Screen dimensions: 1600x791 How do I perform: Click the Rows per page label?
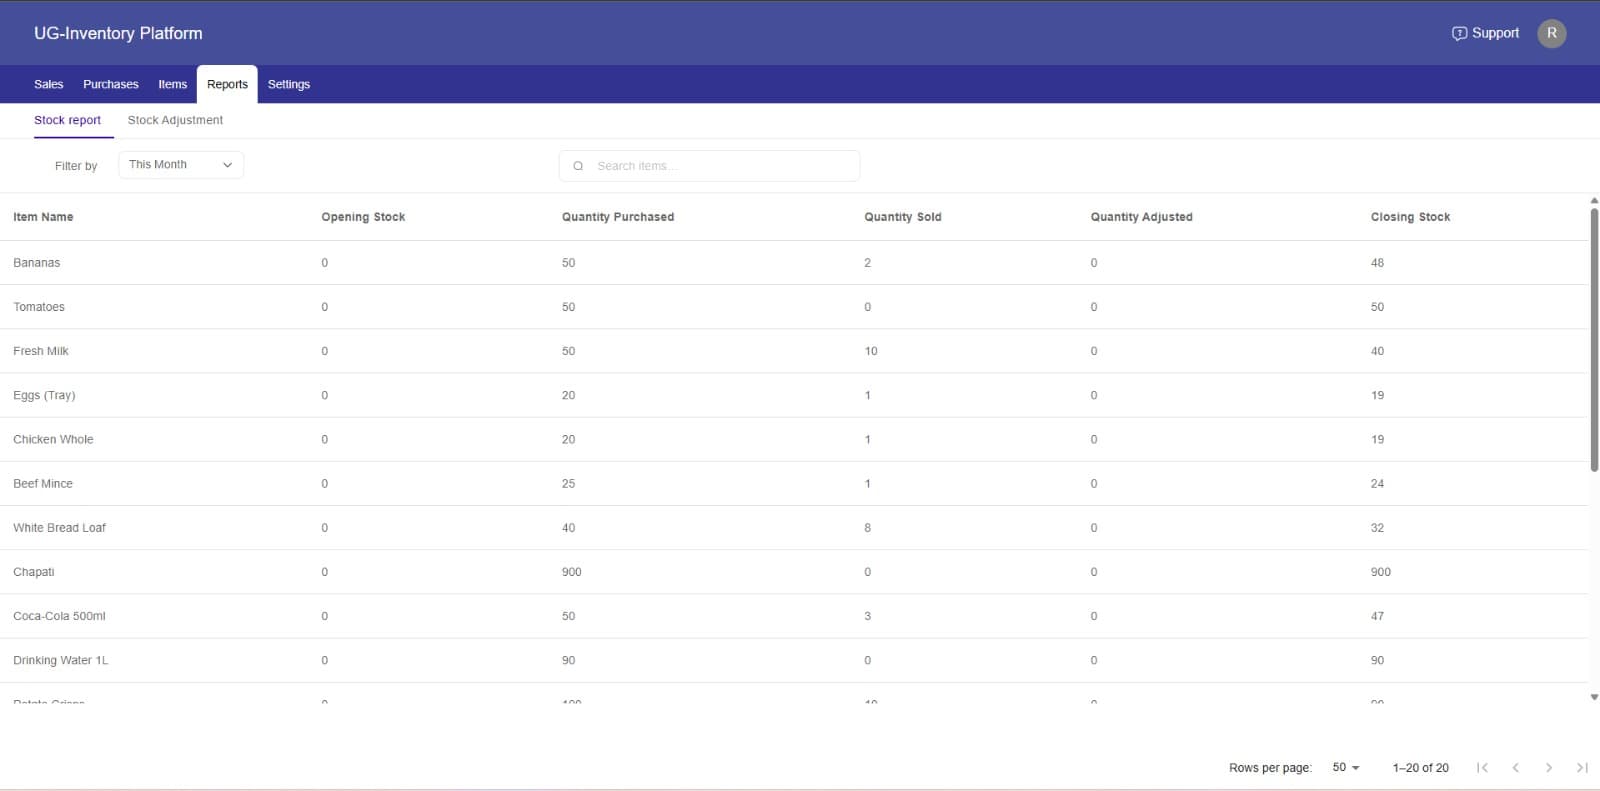(x=1270, y=768)
